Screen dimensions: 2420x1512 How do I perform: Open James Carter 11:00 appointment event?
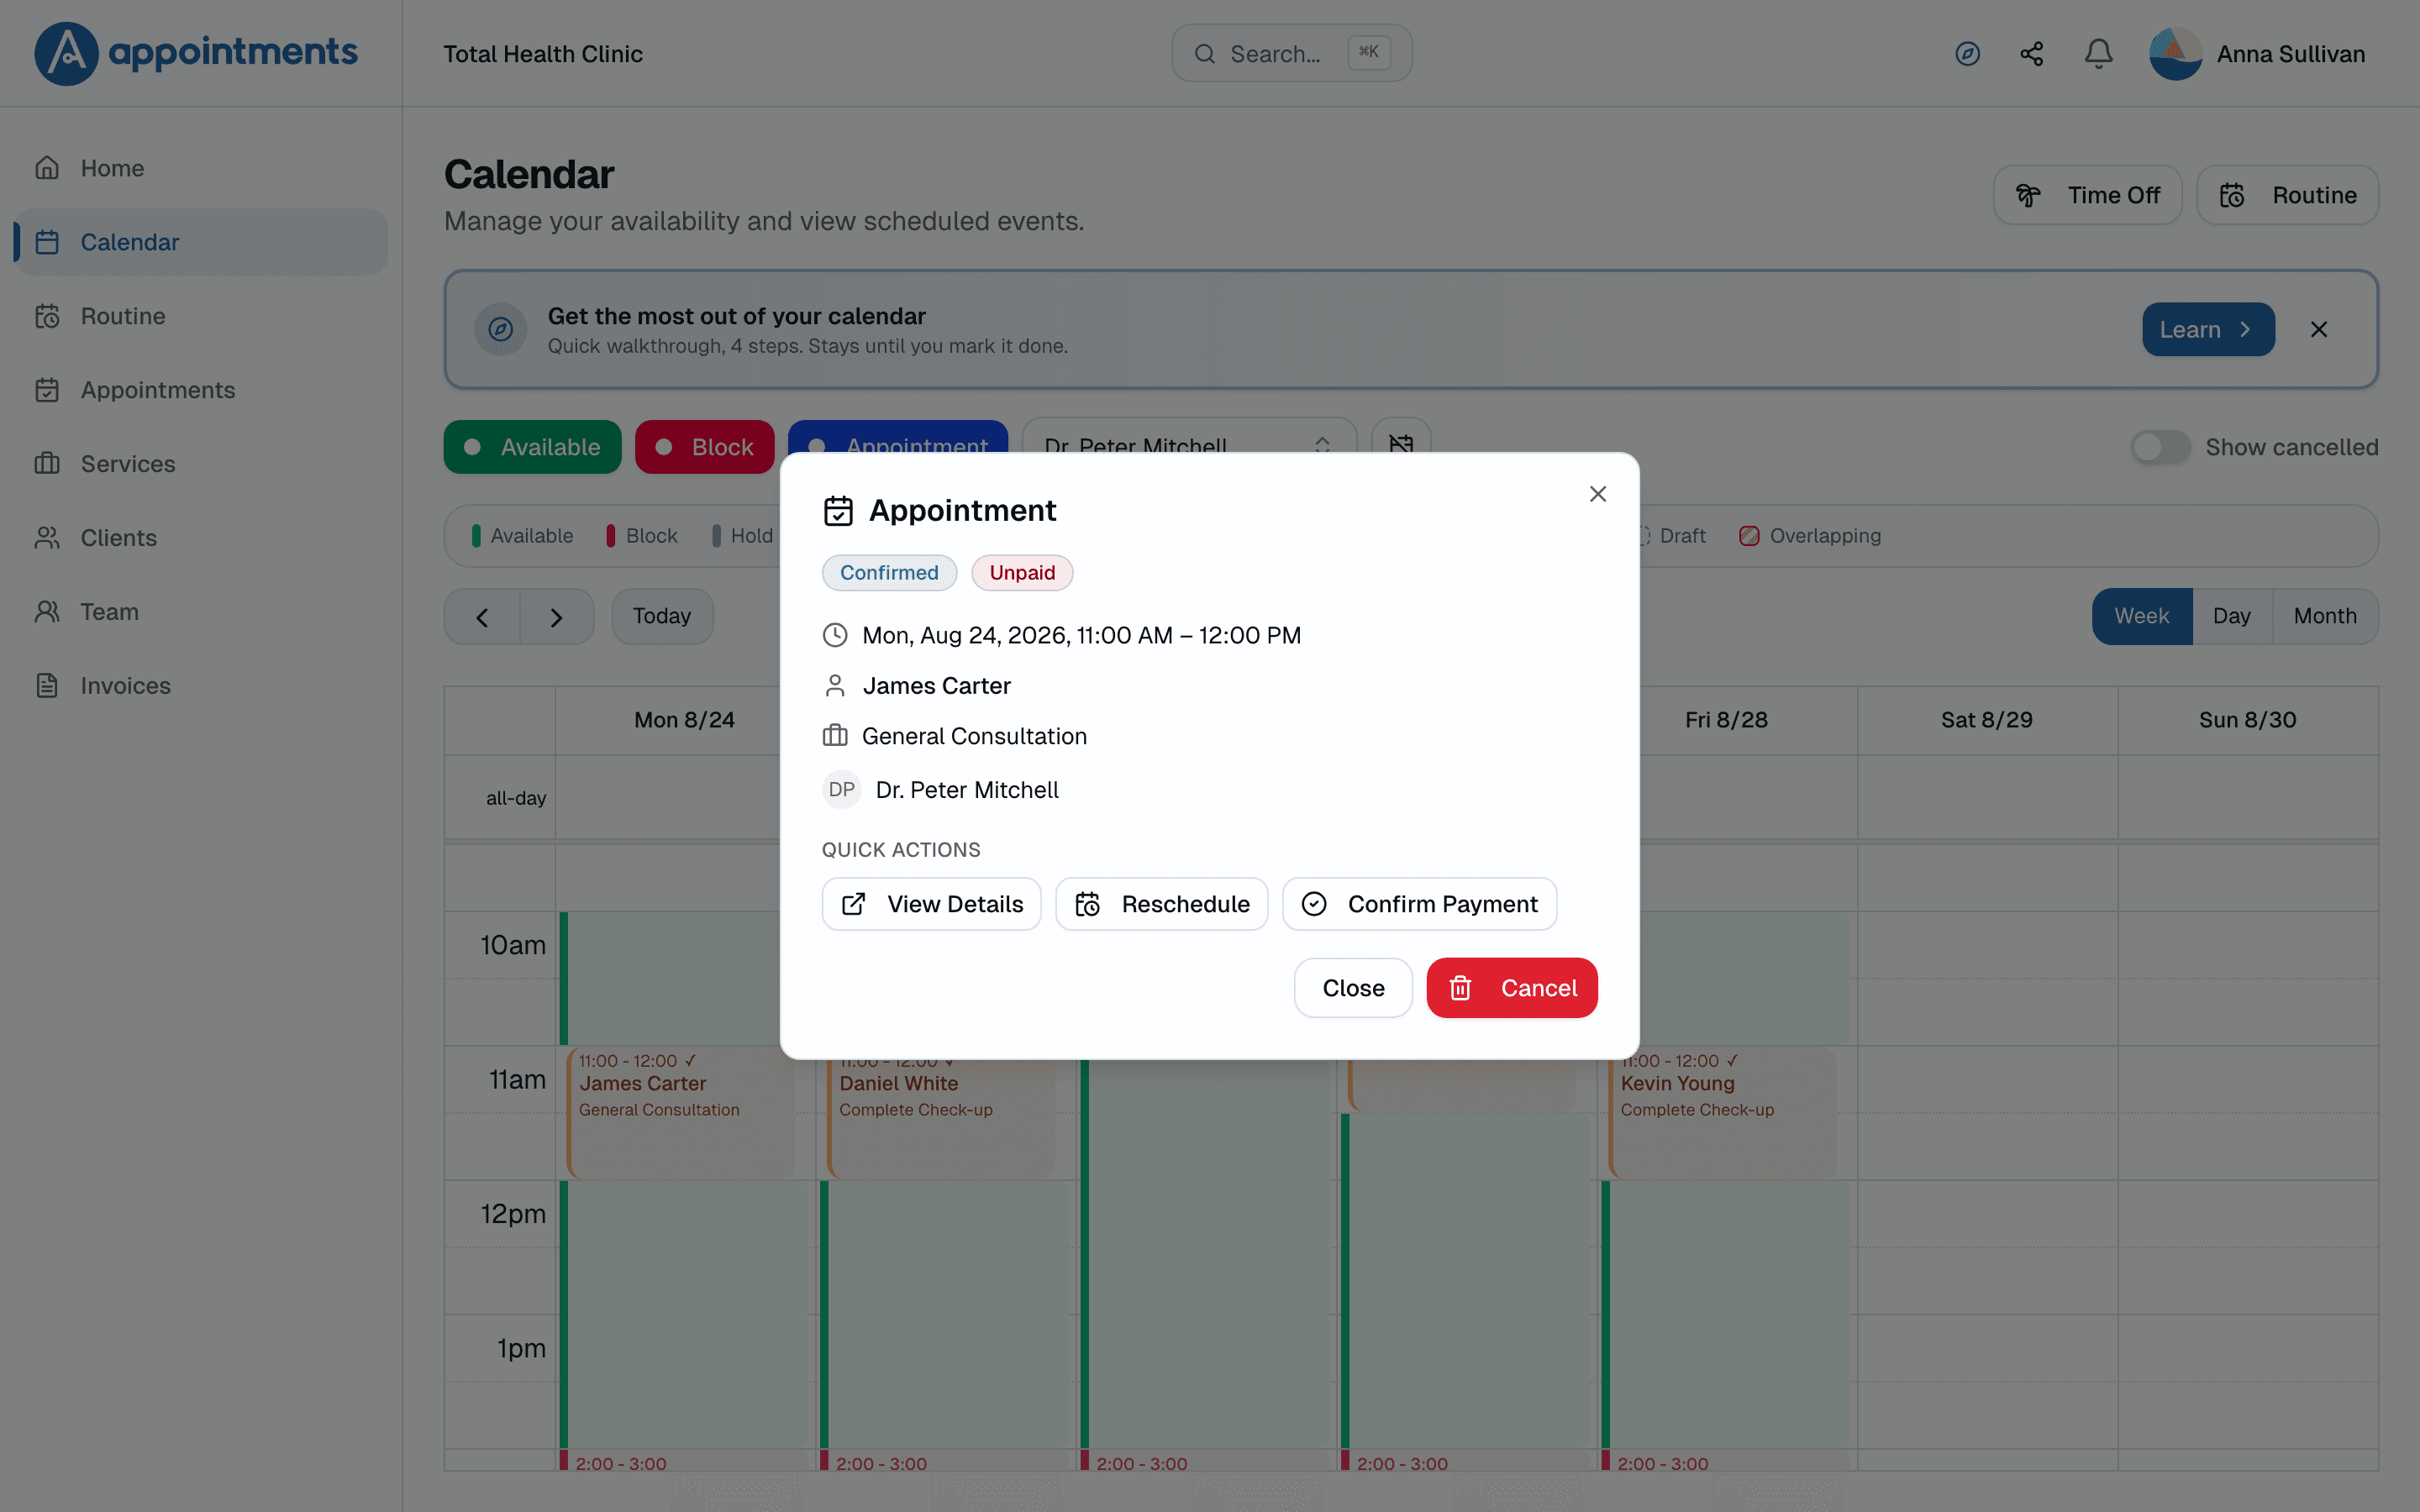pyautogui.click(x=681, y=1112)
